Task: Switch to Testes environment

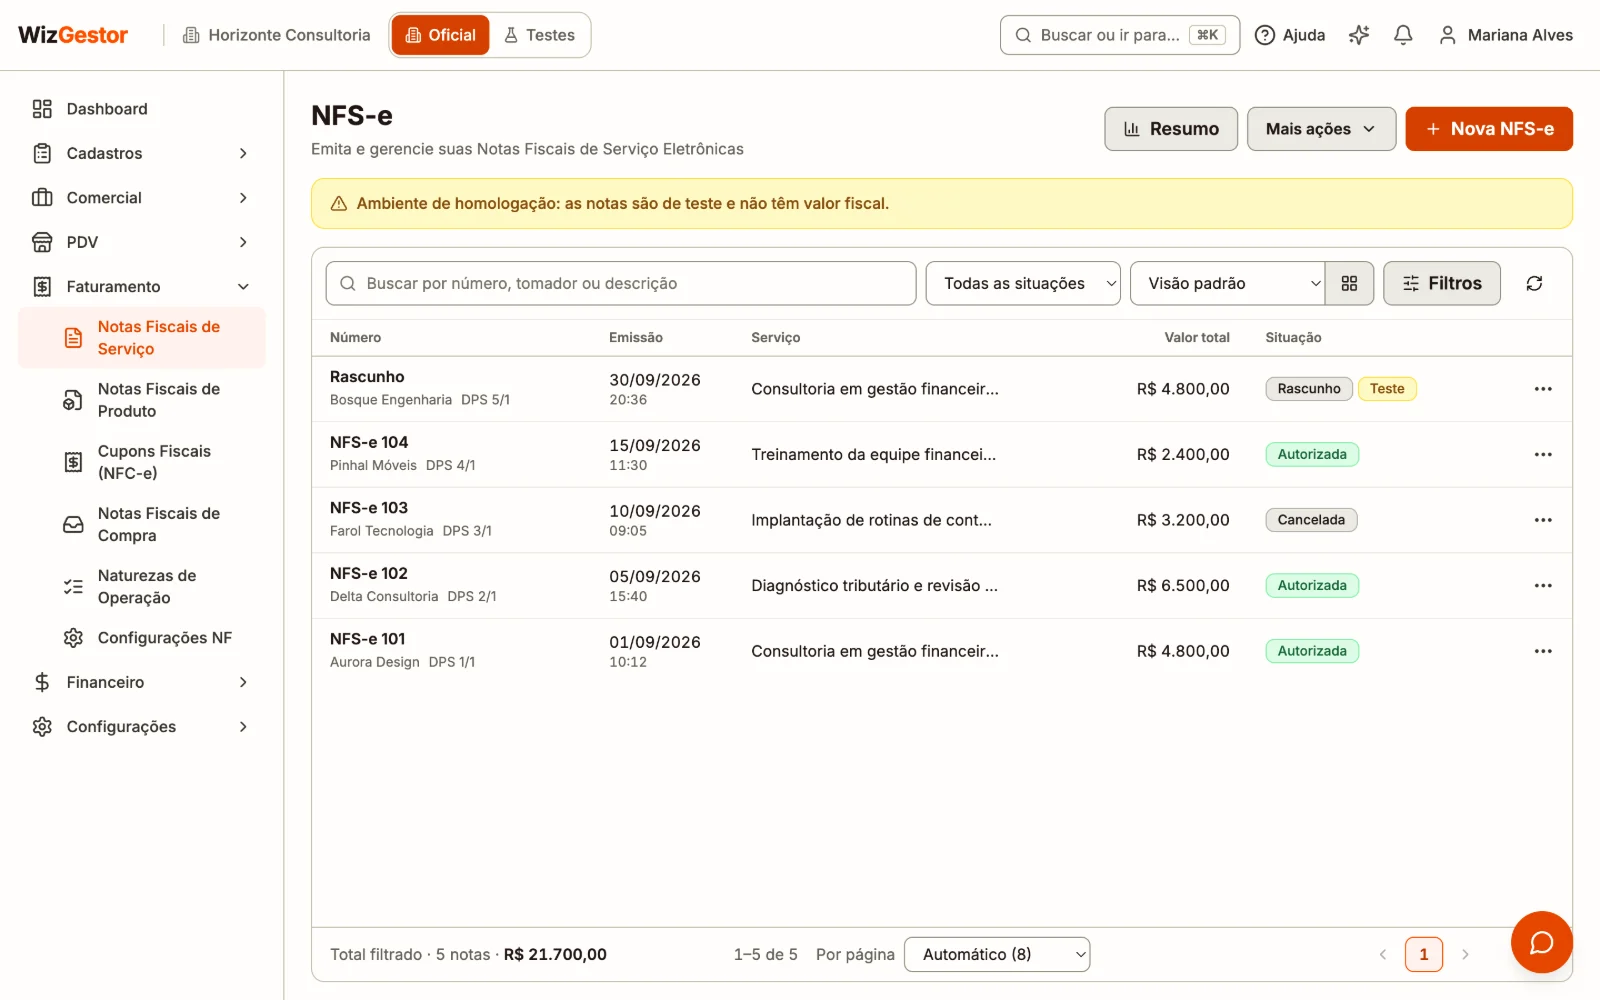Action: [539, 35]
